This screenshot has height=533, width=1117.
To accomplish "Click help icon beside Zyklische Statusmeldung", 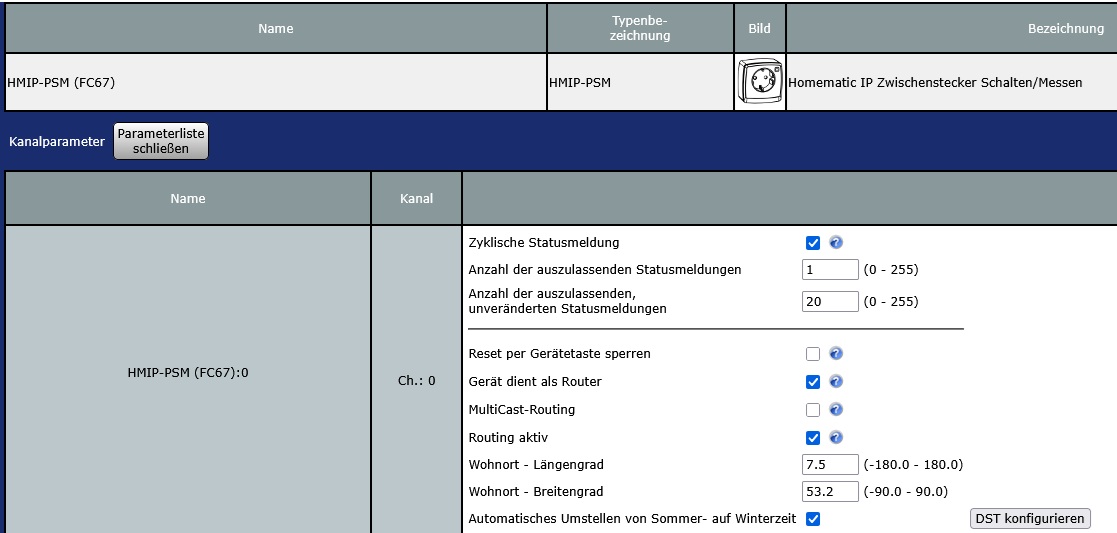I will 836,243.
